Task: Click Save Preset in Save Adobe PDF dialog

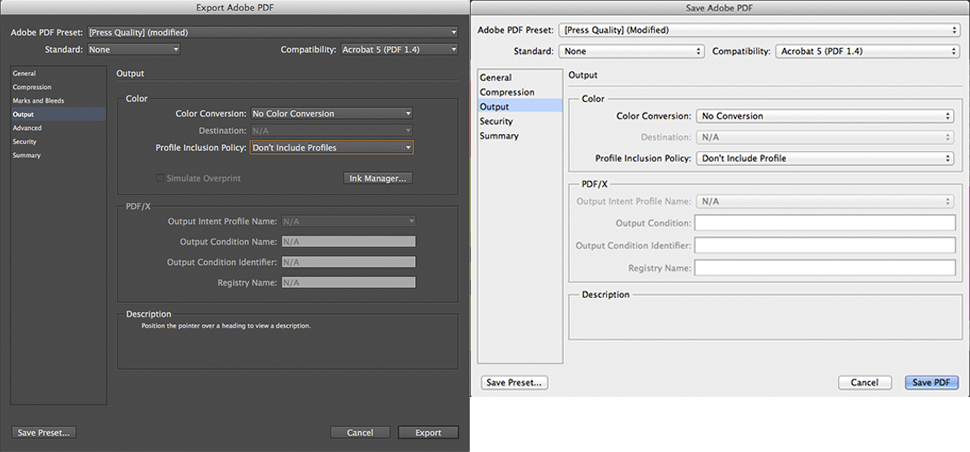Action: coord(514,383)
